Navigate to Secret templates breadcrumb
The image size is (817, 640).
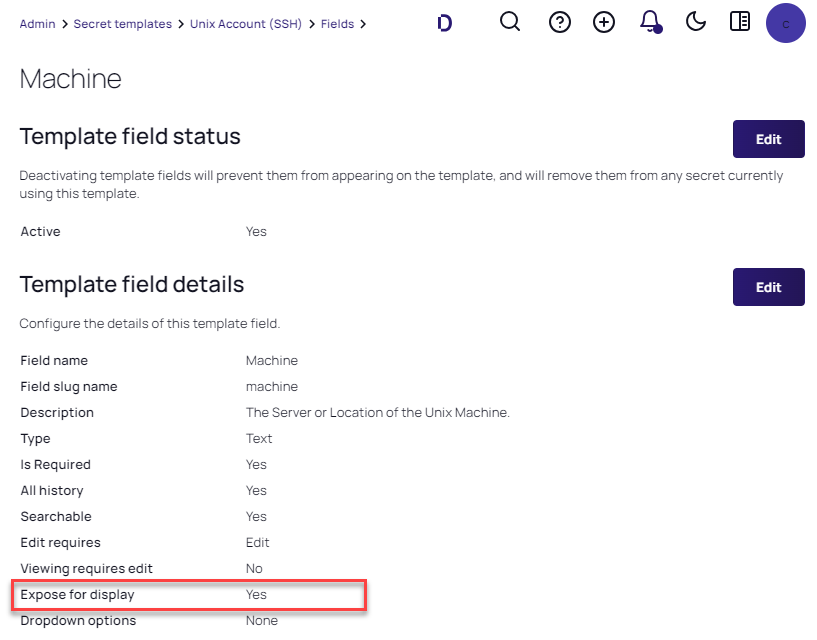pos(122,24)
